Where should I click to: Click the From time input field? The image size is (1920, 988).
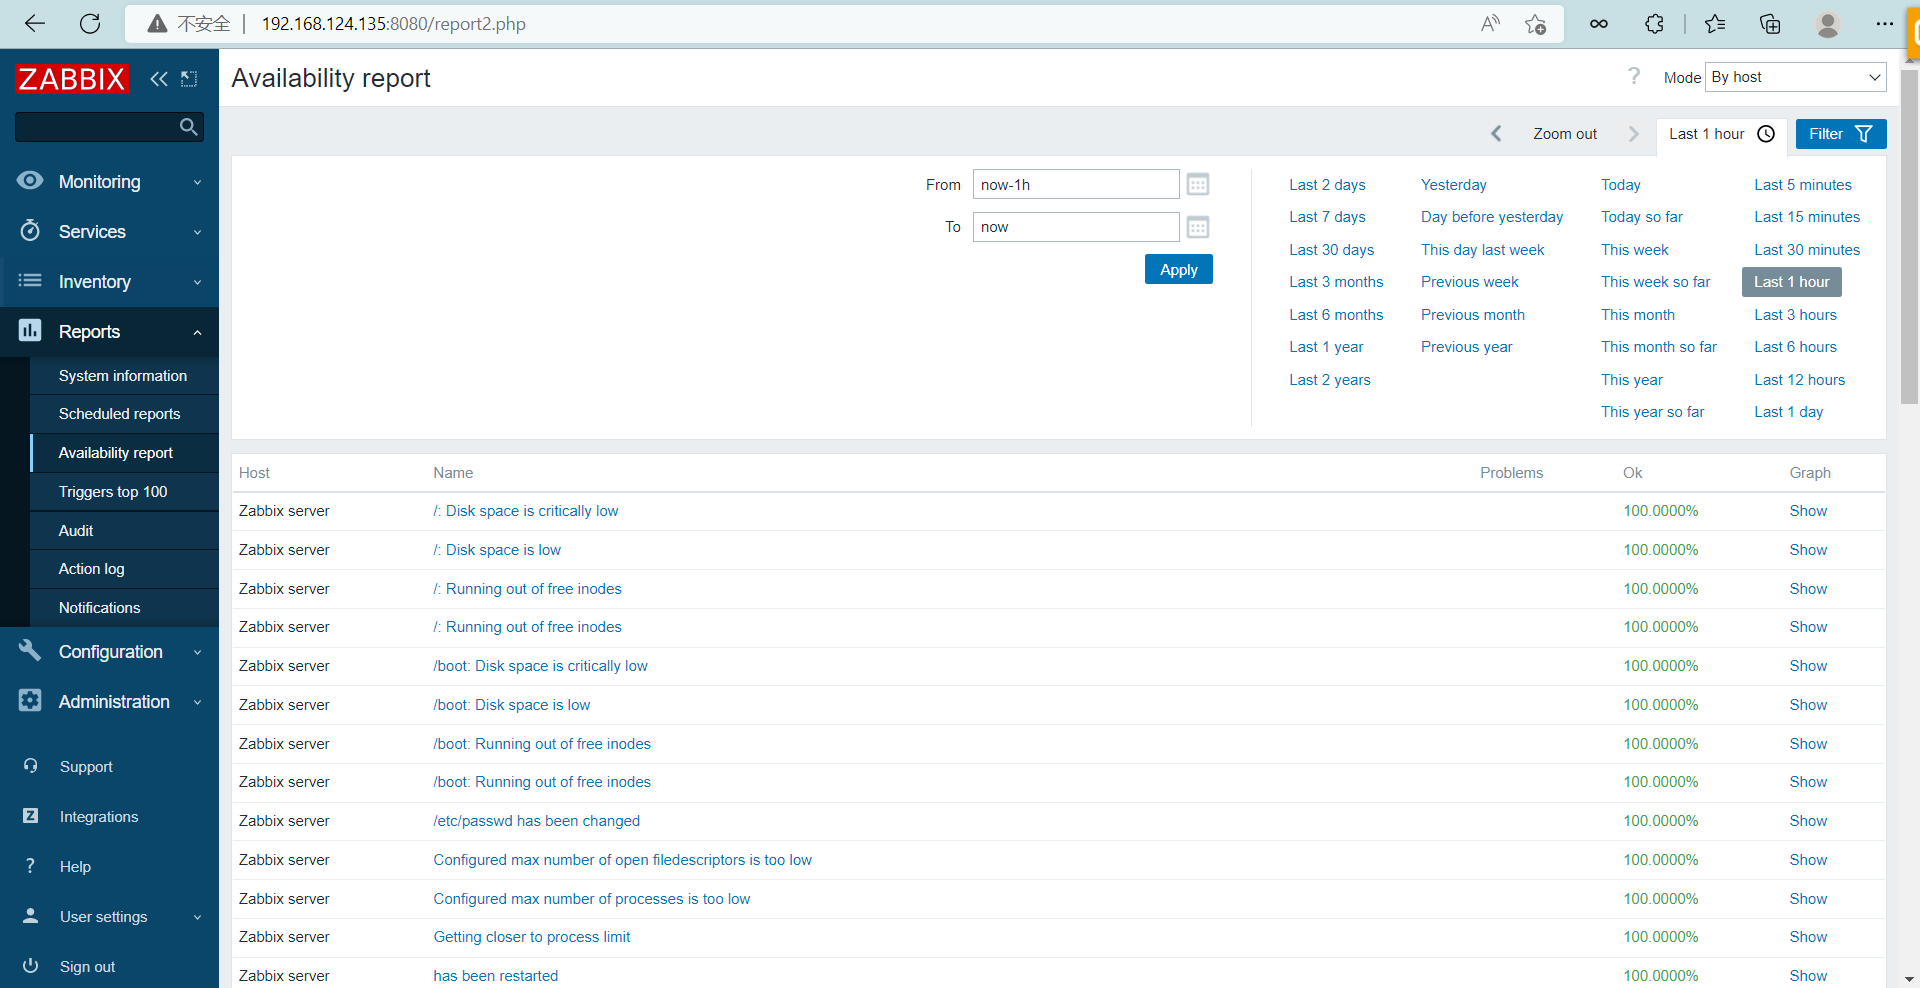click(1075, 185)
